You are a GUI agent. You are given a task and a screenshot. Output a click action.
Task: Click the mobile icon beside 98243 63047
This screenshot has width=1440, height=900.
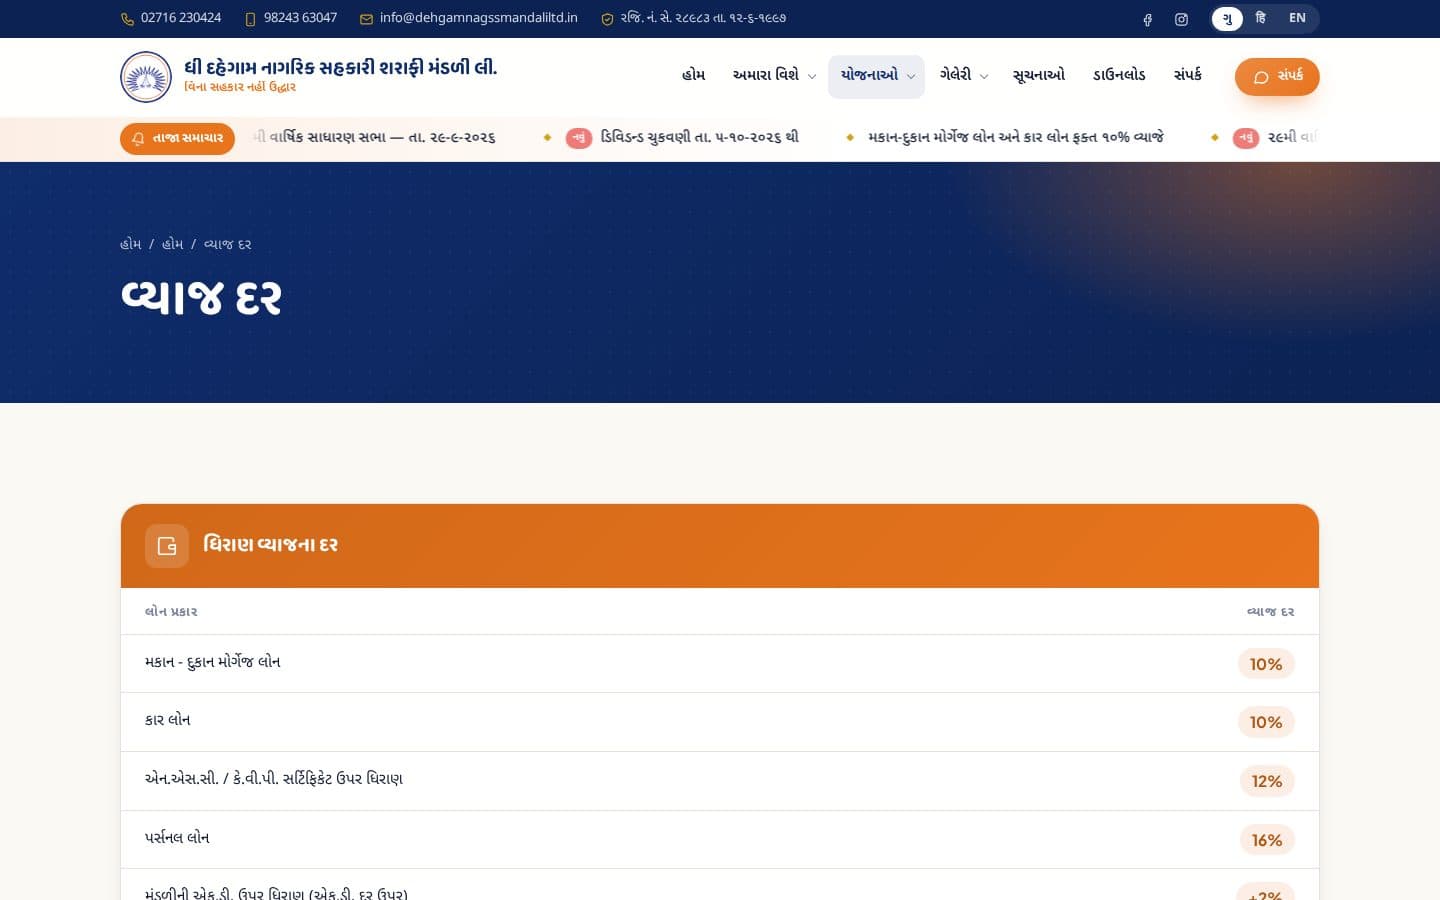250,19
